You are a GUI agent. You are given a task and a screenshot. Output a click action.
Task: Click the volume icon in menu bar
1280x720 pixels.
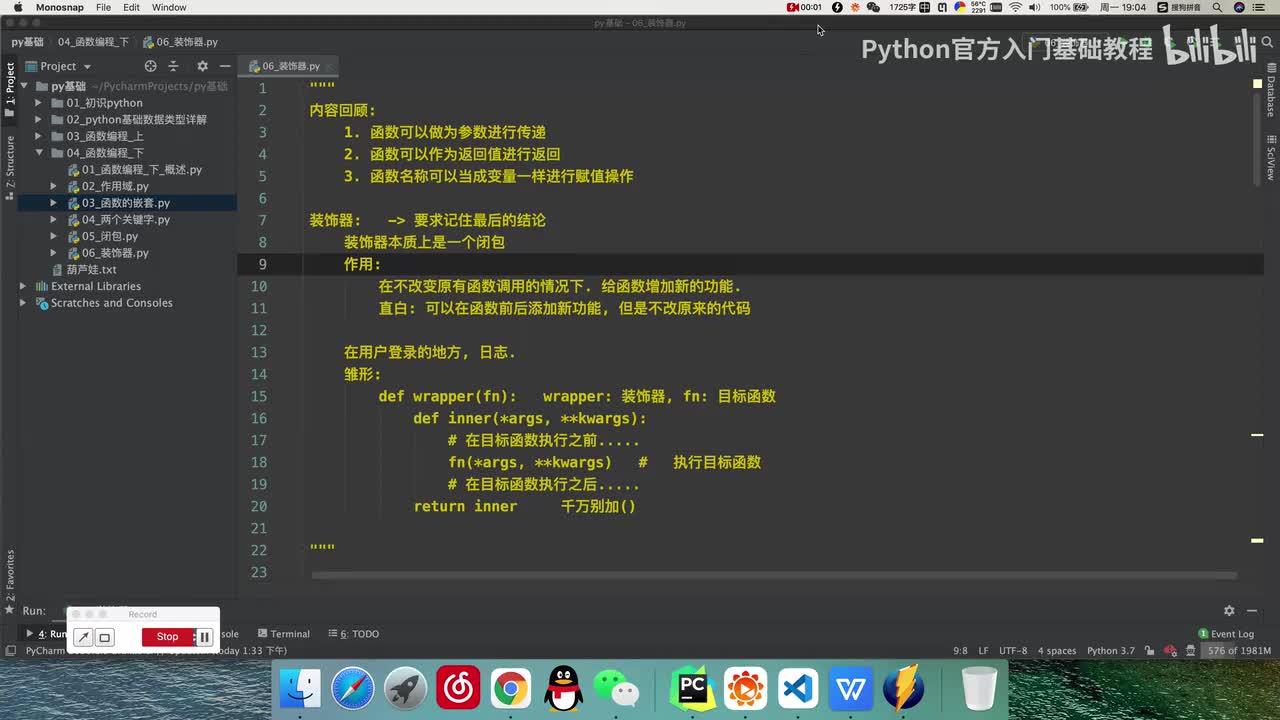1037,7
